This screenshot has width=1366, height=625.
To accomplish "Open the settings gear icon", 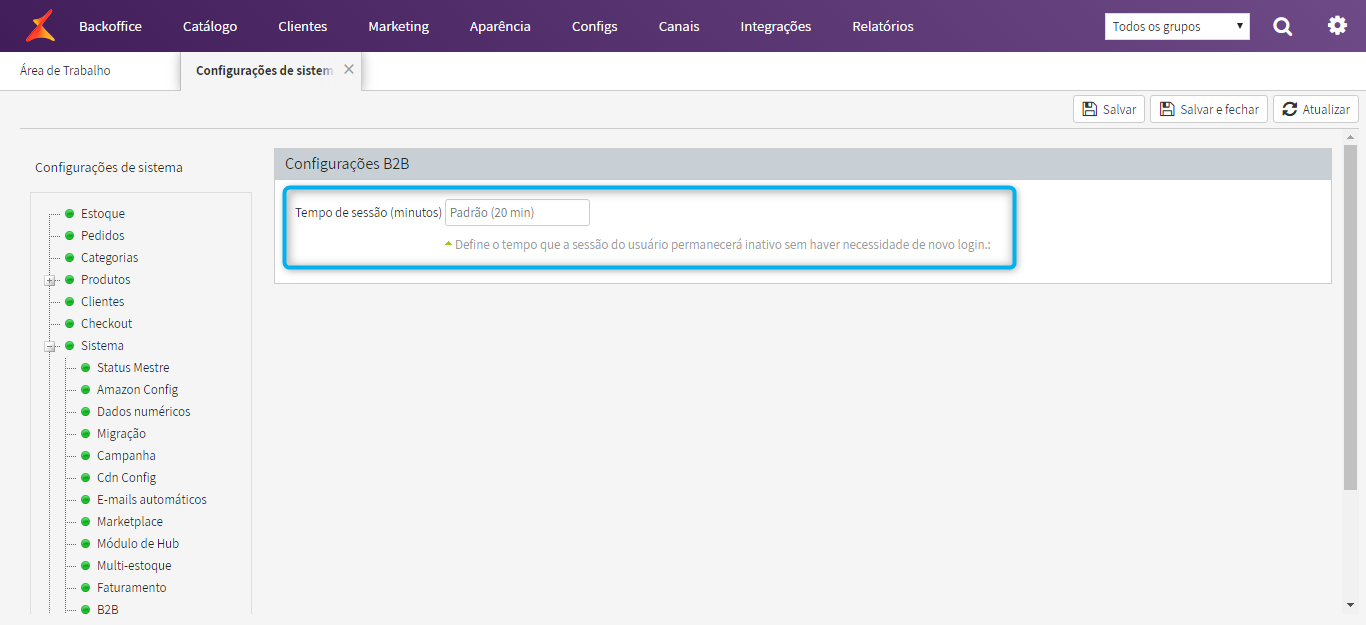I will click(x=1337, y=25).
